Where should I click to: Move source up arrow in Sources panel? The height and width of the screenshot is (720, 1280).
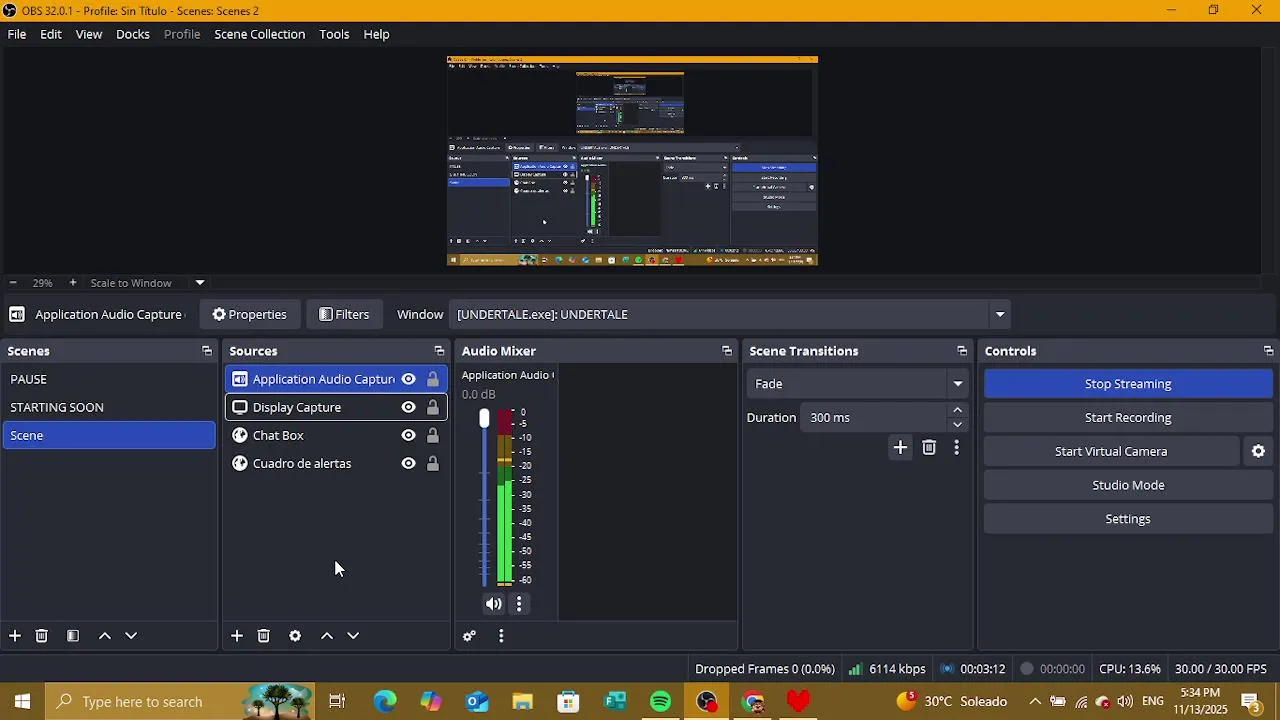(x=327, y=636)
